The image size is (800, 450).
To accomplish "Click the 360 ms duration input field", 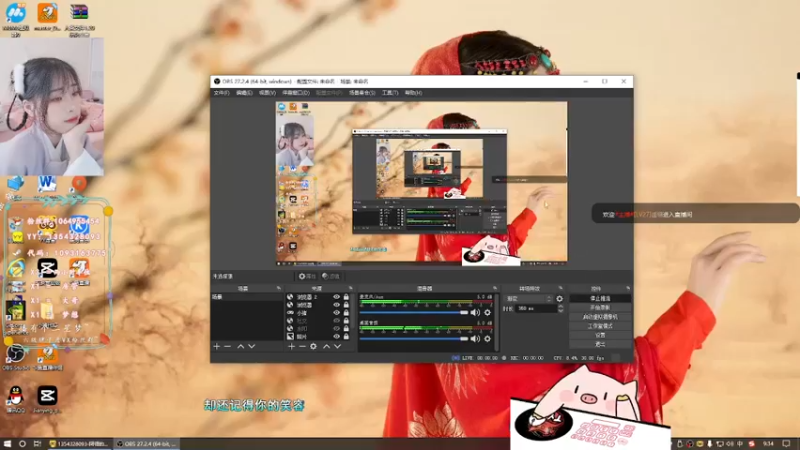I will coord(536,309).
